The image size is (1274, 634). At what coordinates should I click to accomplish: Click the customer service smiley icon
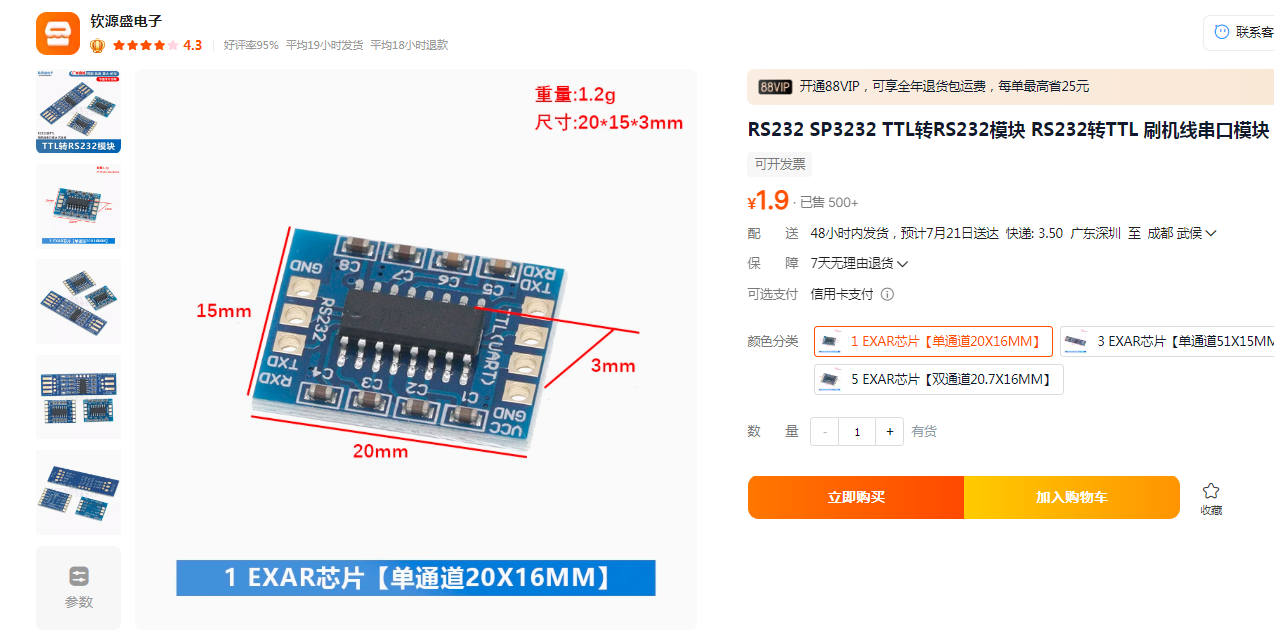point(1221,32)
